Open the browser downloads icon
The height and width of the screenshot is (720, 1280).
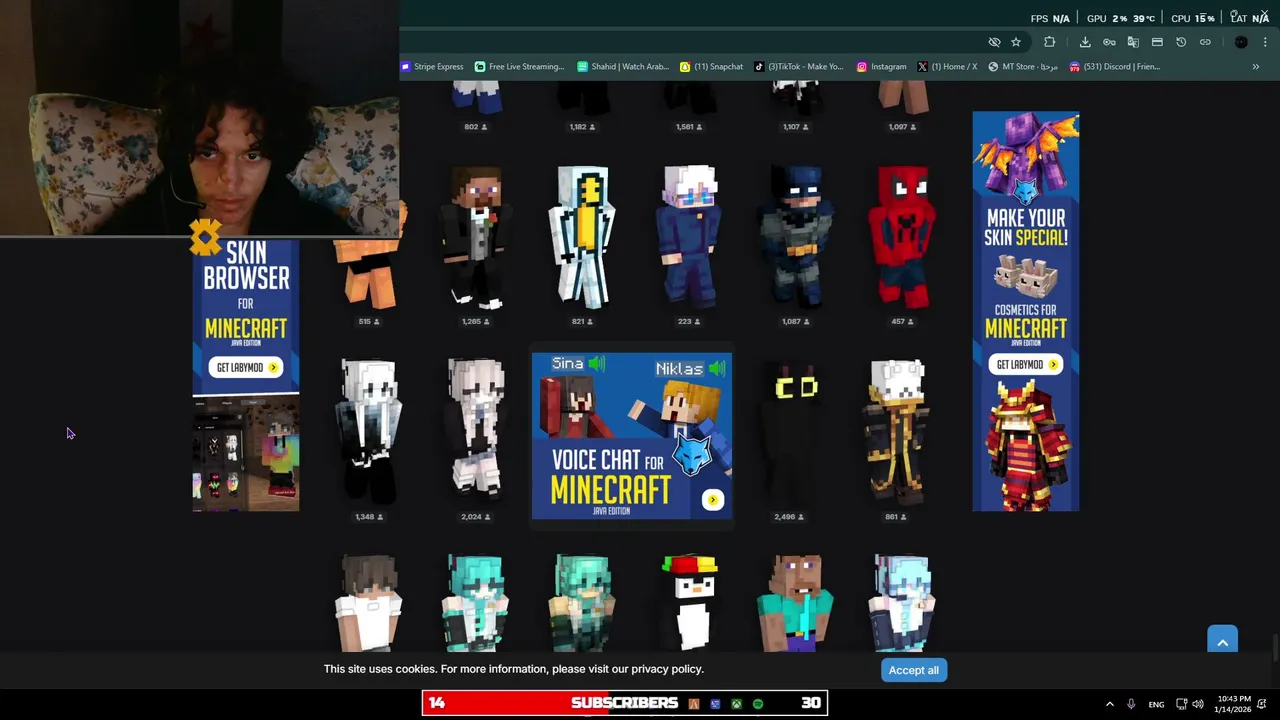click(x=1085, y=42)
